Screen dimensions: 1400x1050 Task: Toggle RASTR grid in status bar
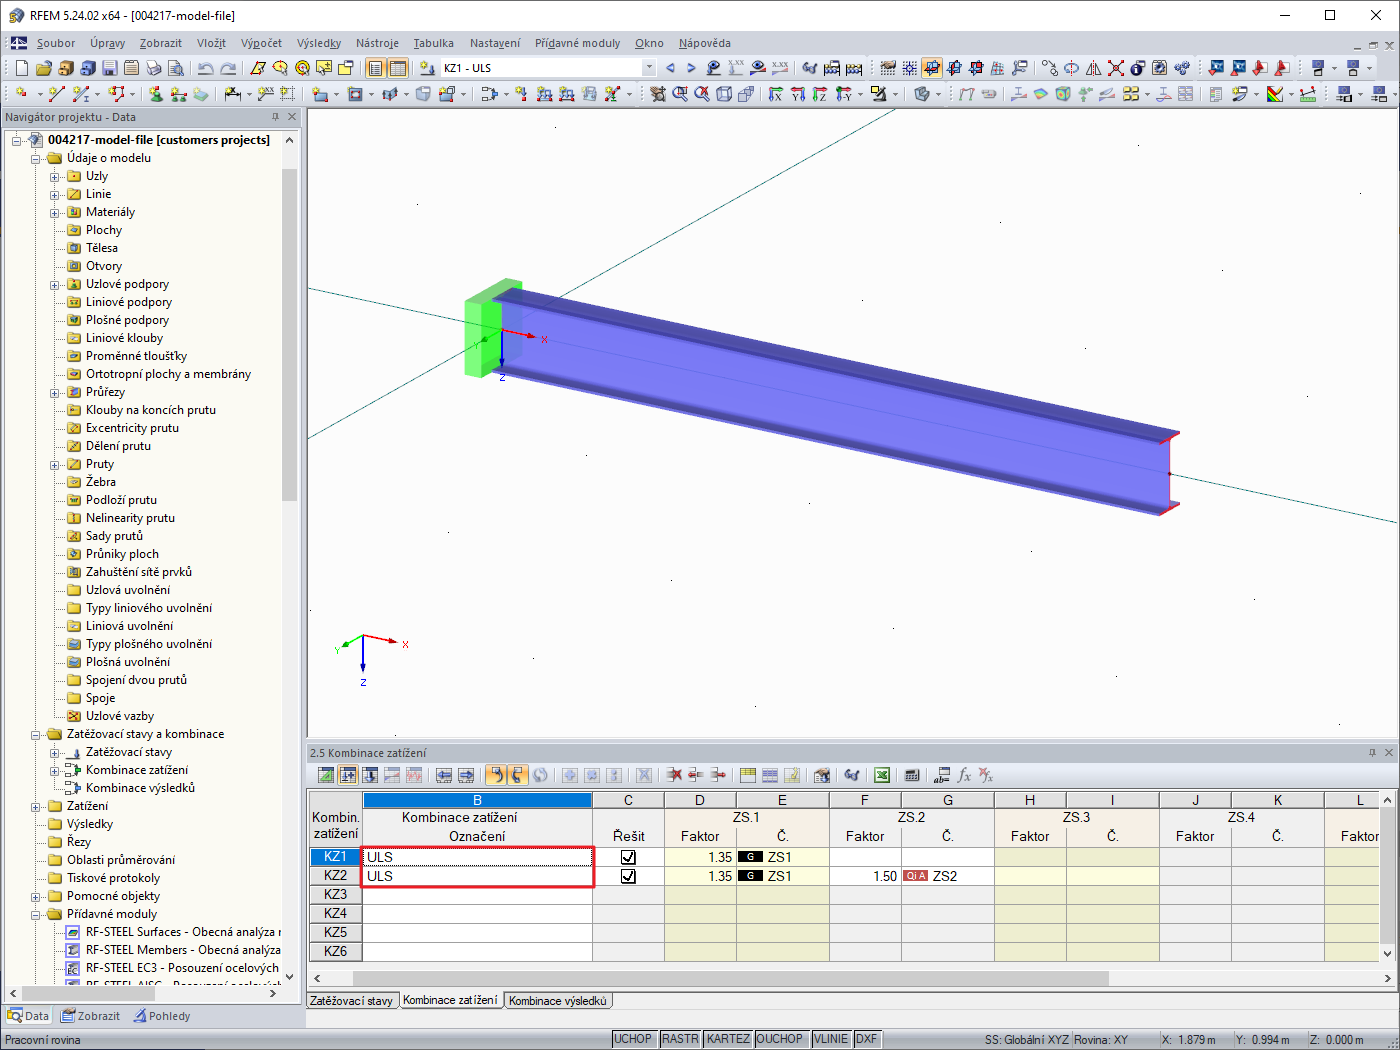(680, 1039)
